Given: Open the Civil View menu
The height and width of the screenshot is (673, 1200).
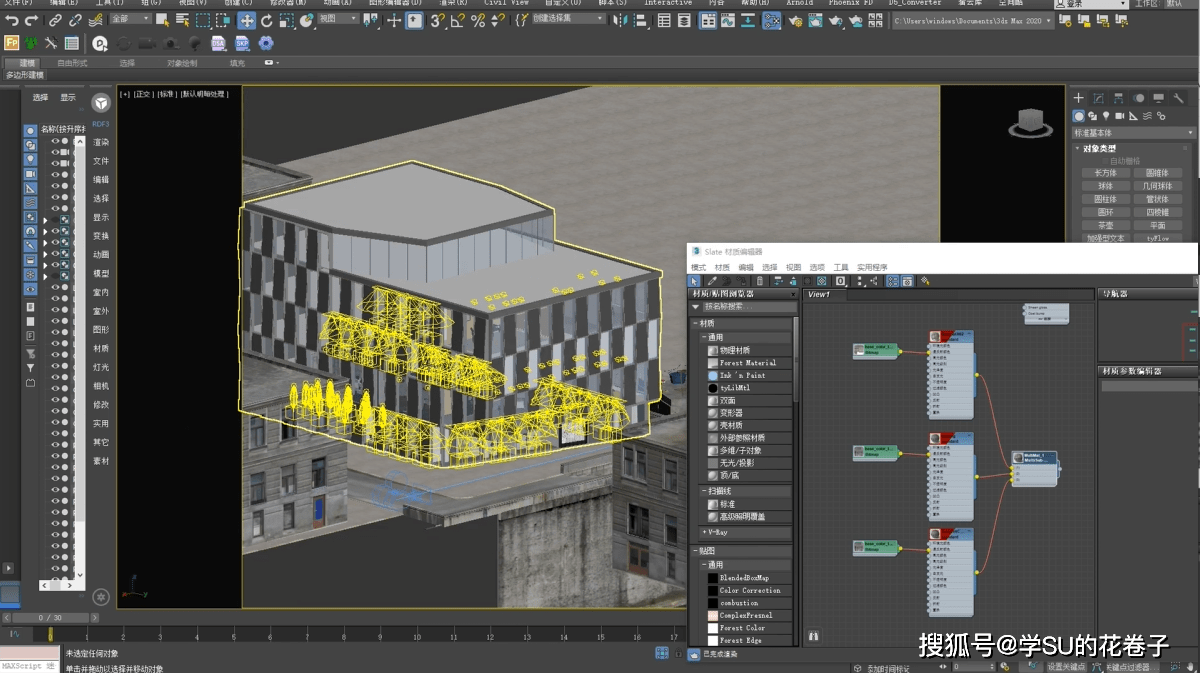Looking at the screenshot, I should tap(506, 3).
